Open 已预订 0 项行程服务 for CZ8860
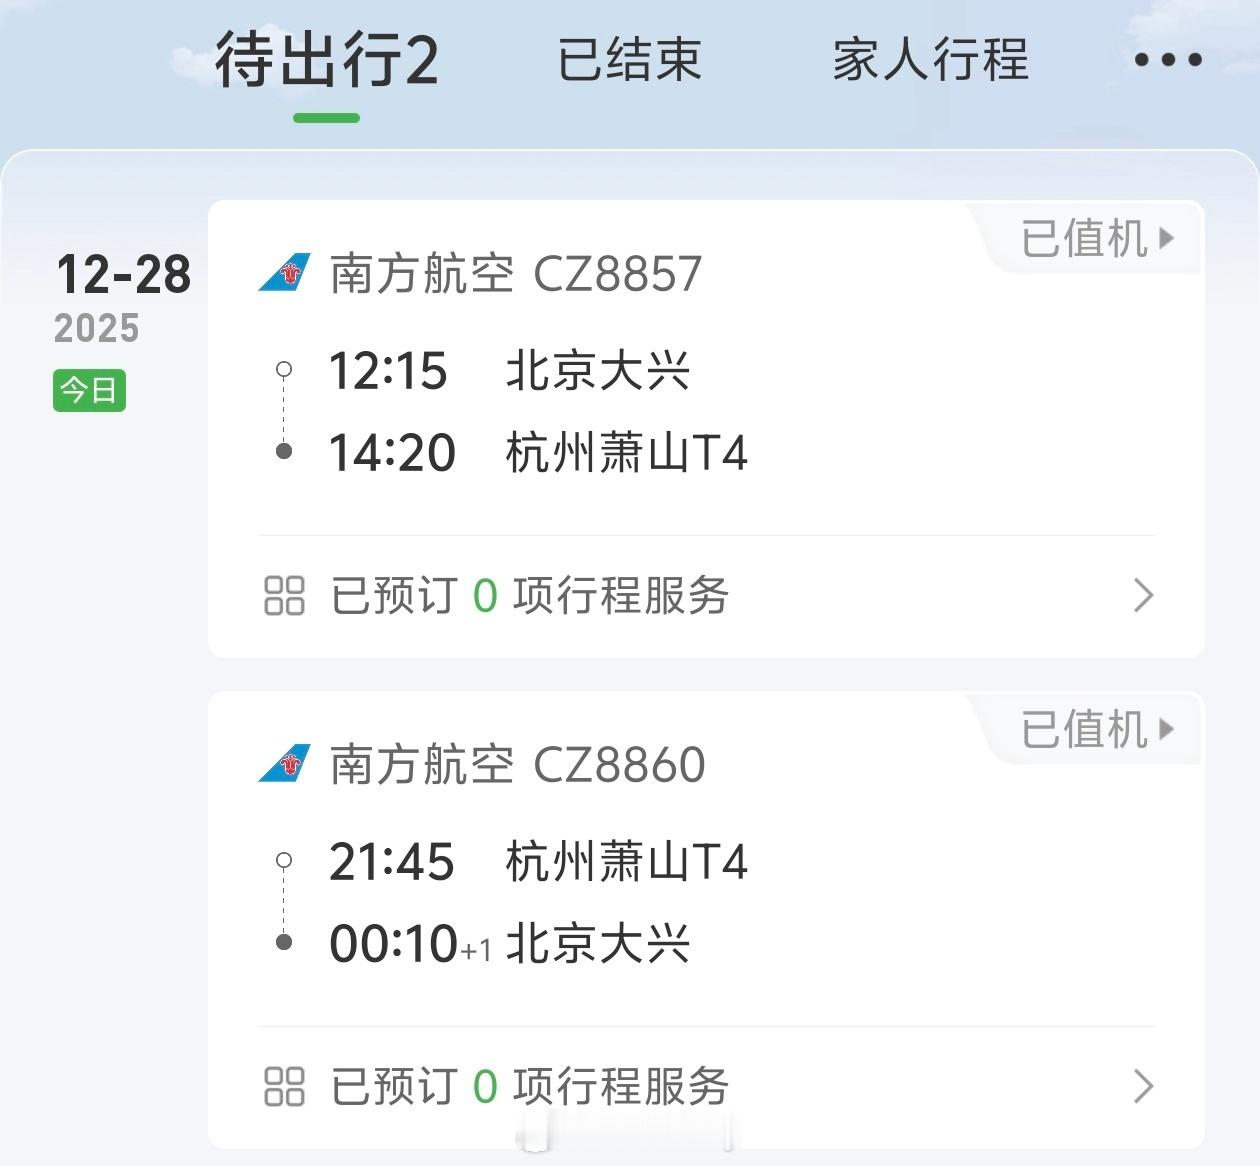The height and width of the screenshot is (1166, 1260). coord(530,1086)
